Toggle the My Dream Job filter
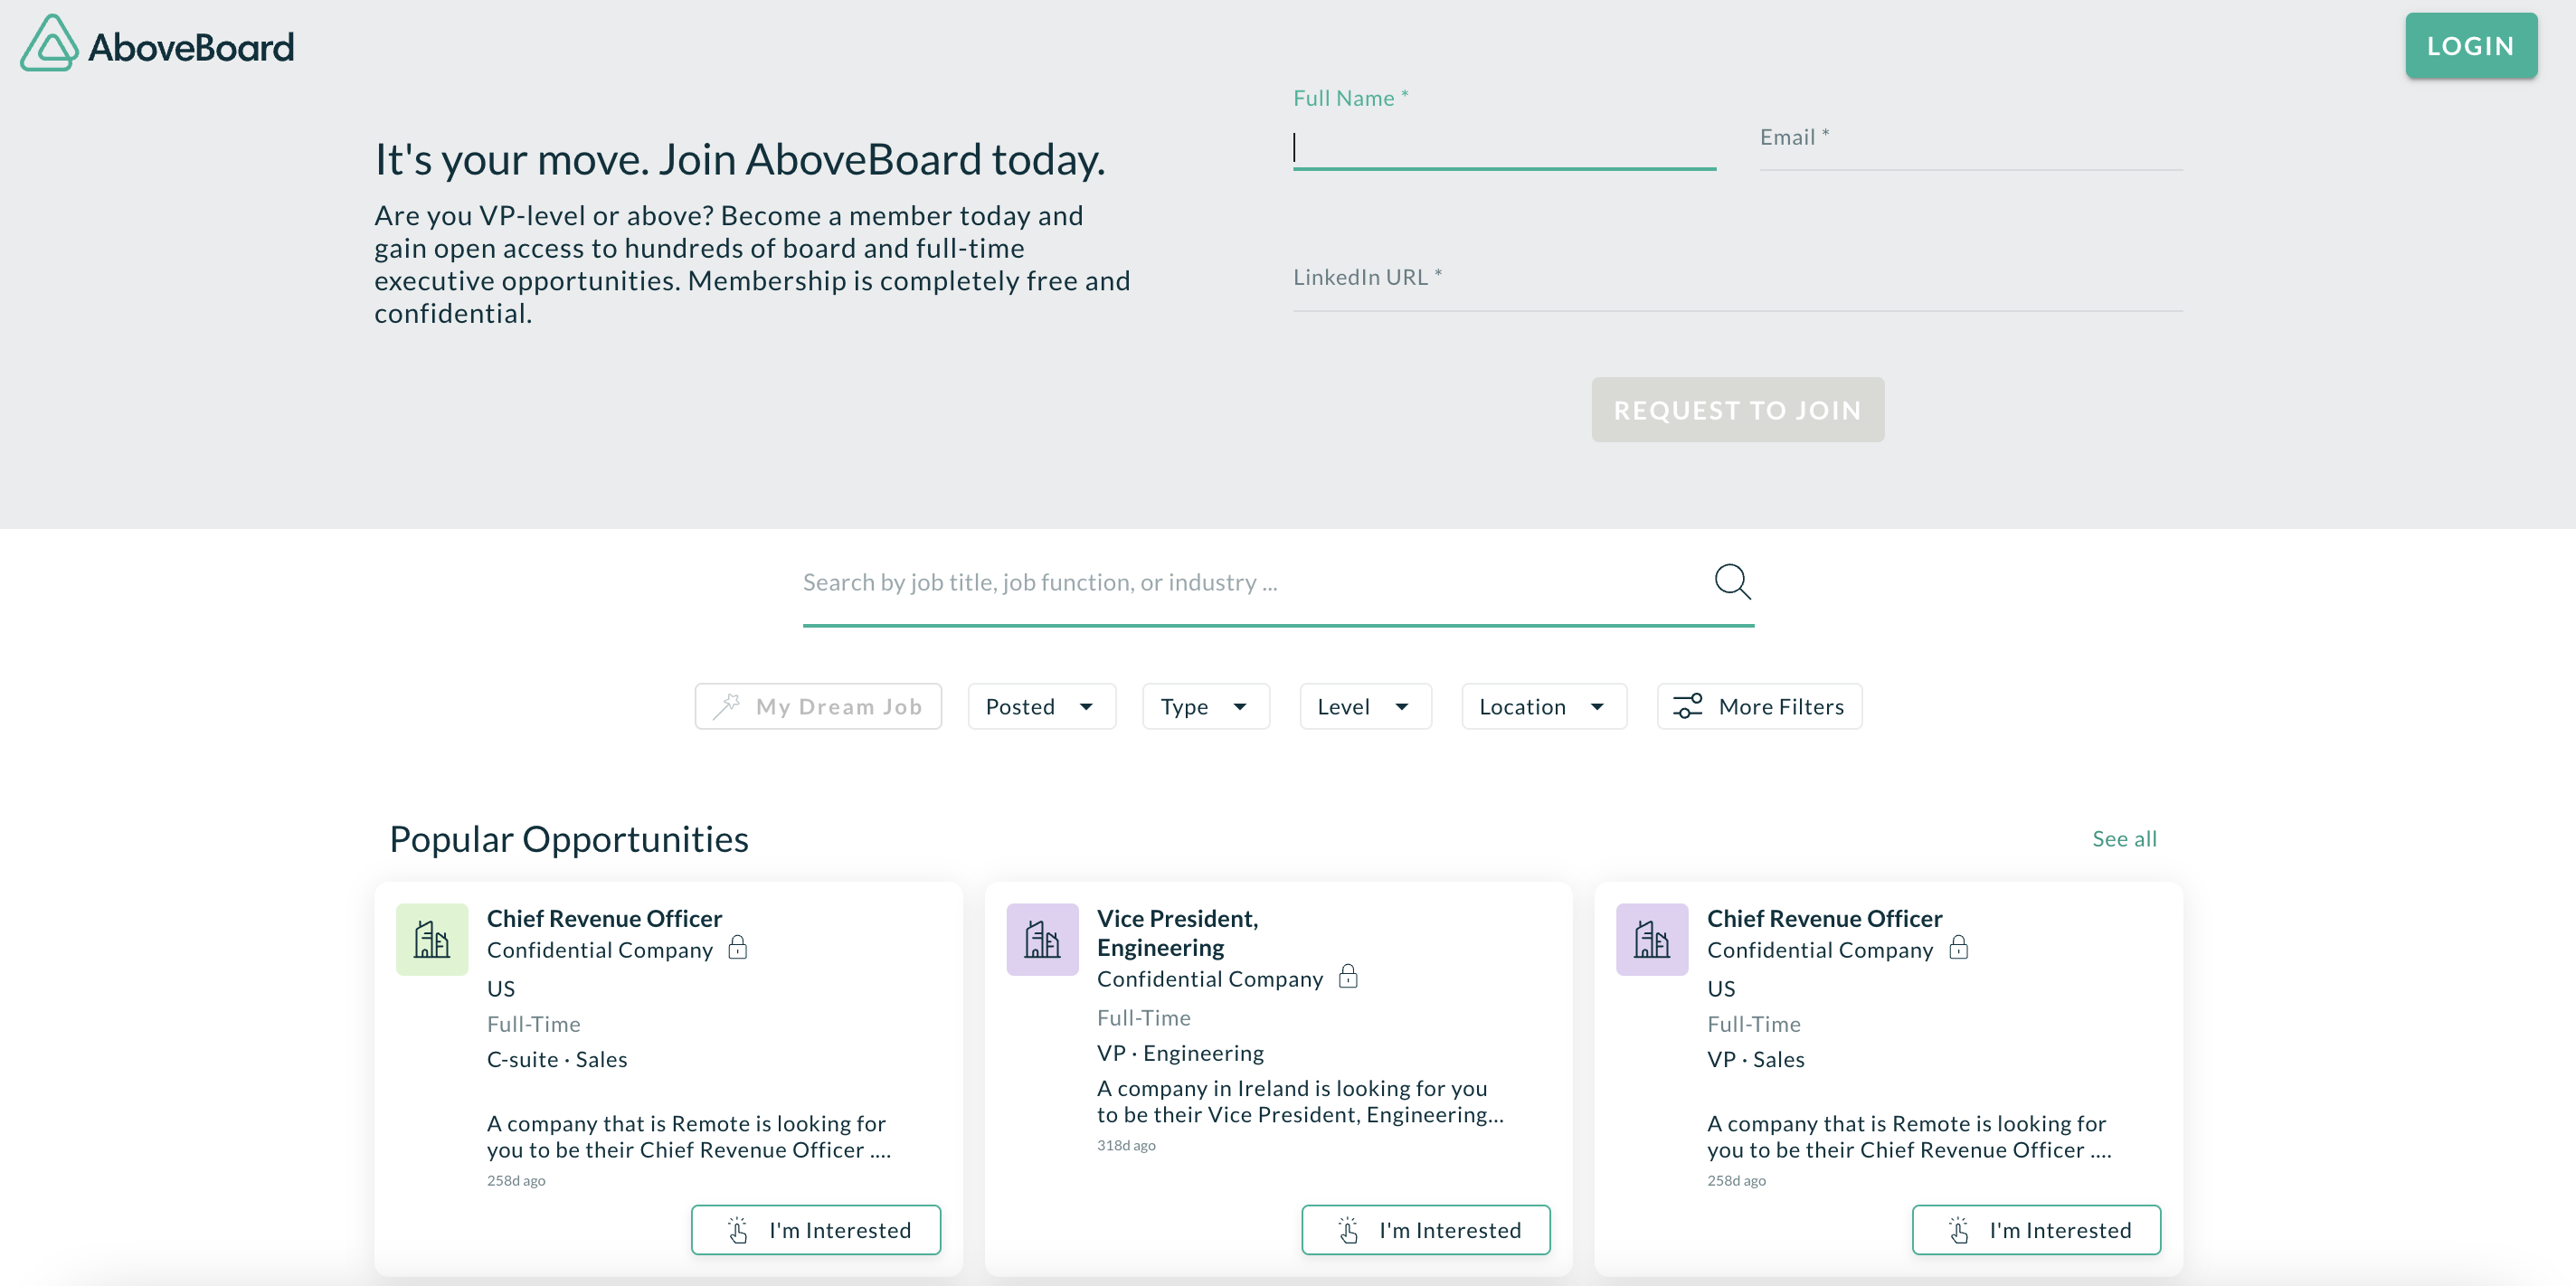This screenshot has width=2576, height=1286. tap(818, 706)
